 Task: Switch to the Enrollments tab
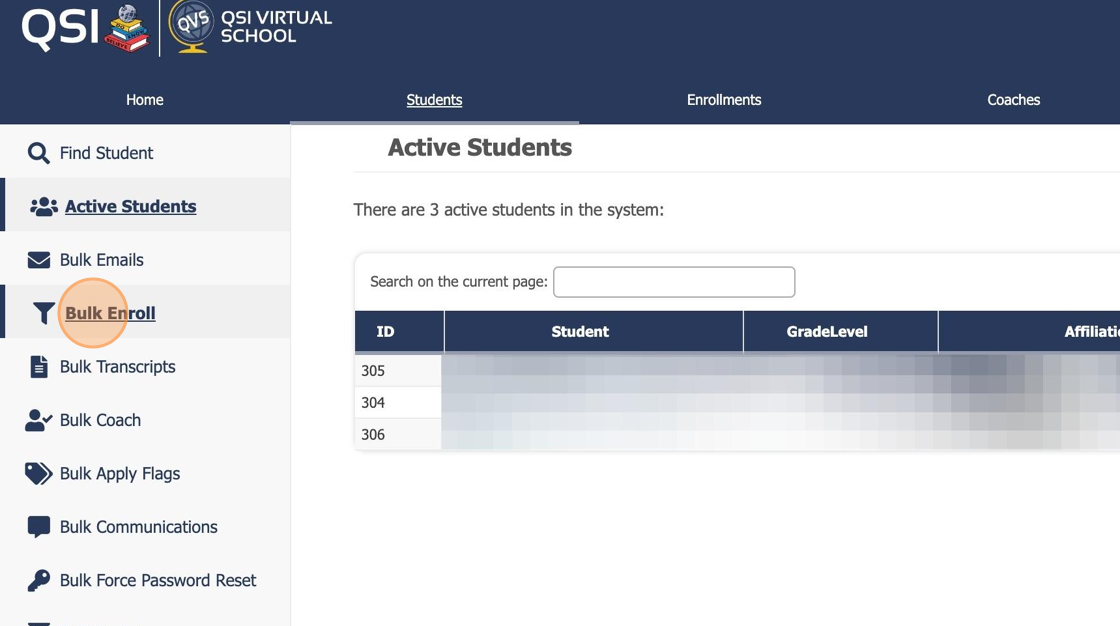click(x=724, y=100)
